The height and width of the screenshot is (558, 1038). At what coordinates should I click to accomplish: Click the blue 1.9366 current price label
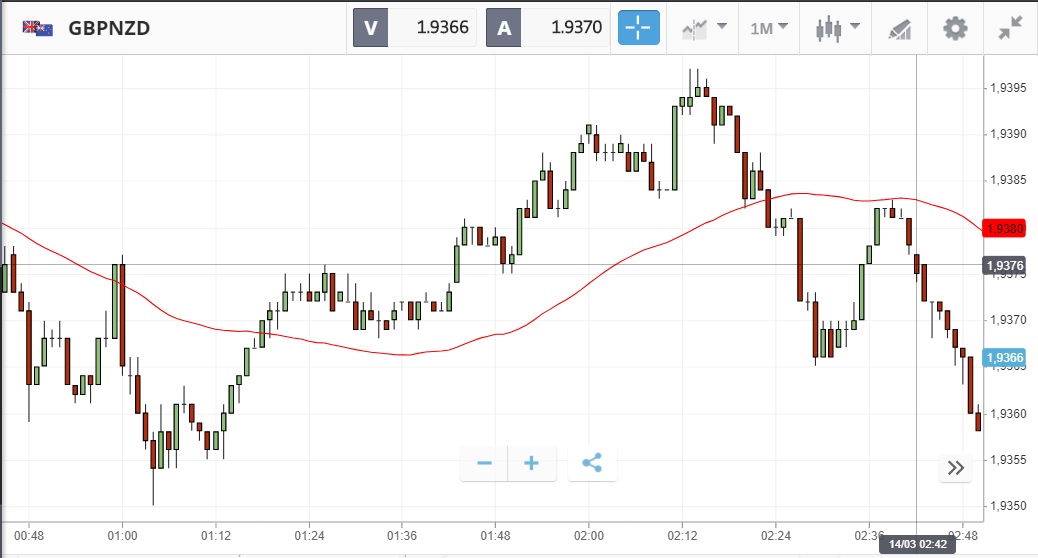(x=1005, y=358)
